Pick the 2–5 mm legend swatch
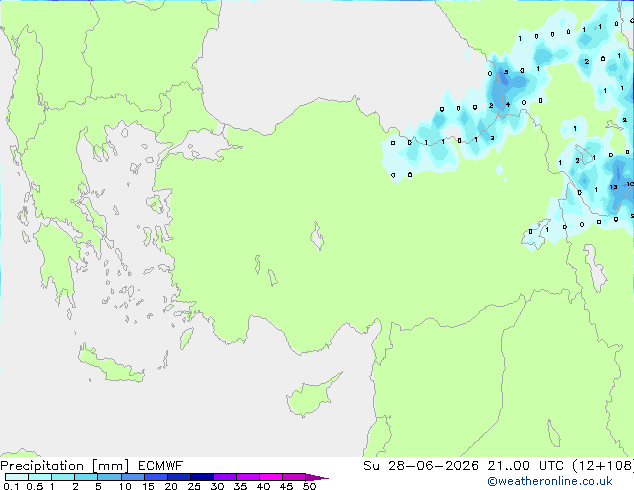Viewport: 634px width, 490px height. tap(86, 477)
